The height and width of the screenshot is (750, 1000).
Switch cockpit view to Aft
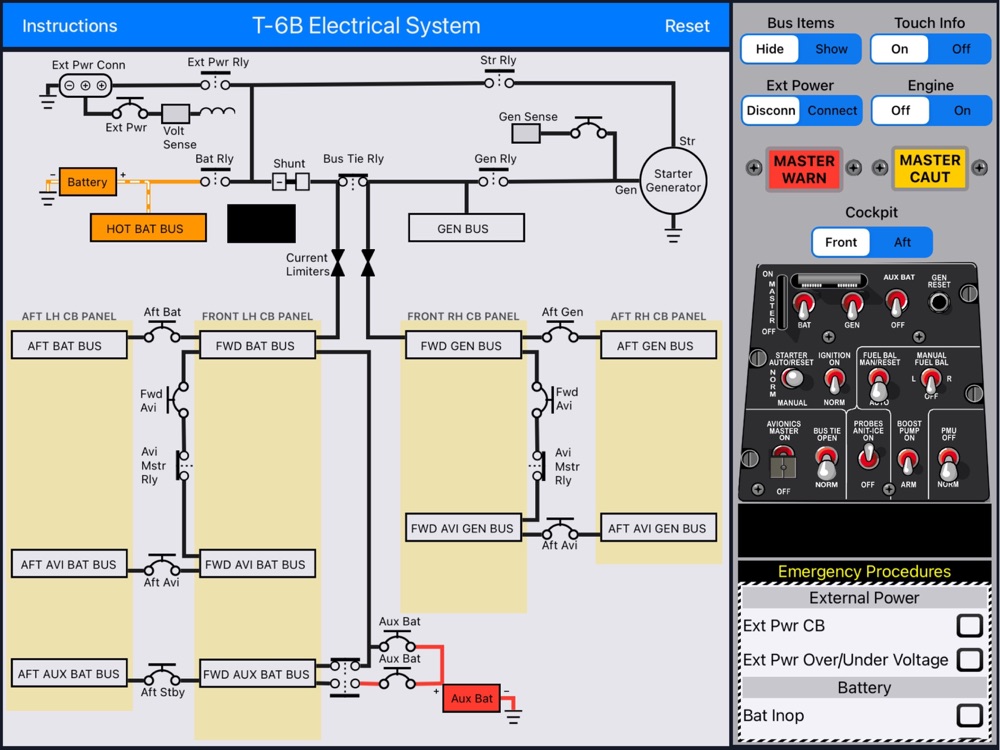coord(902,242)
